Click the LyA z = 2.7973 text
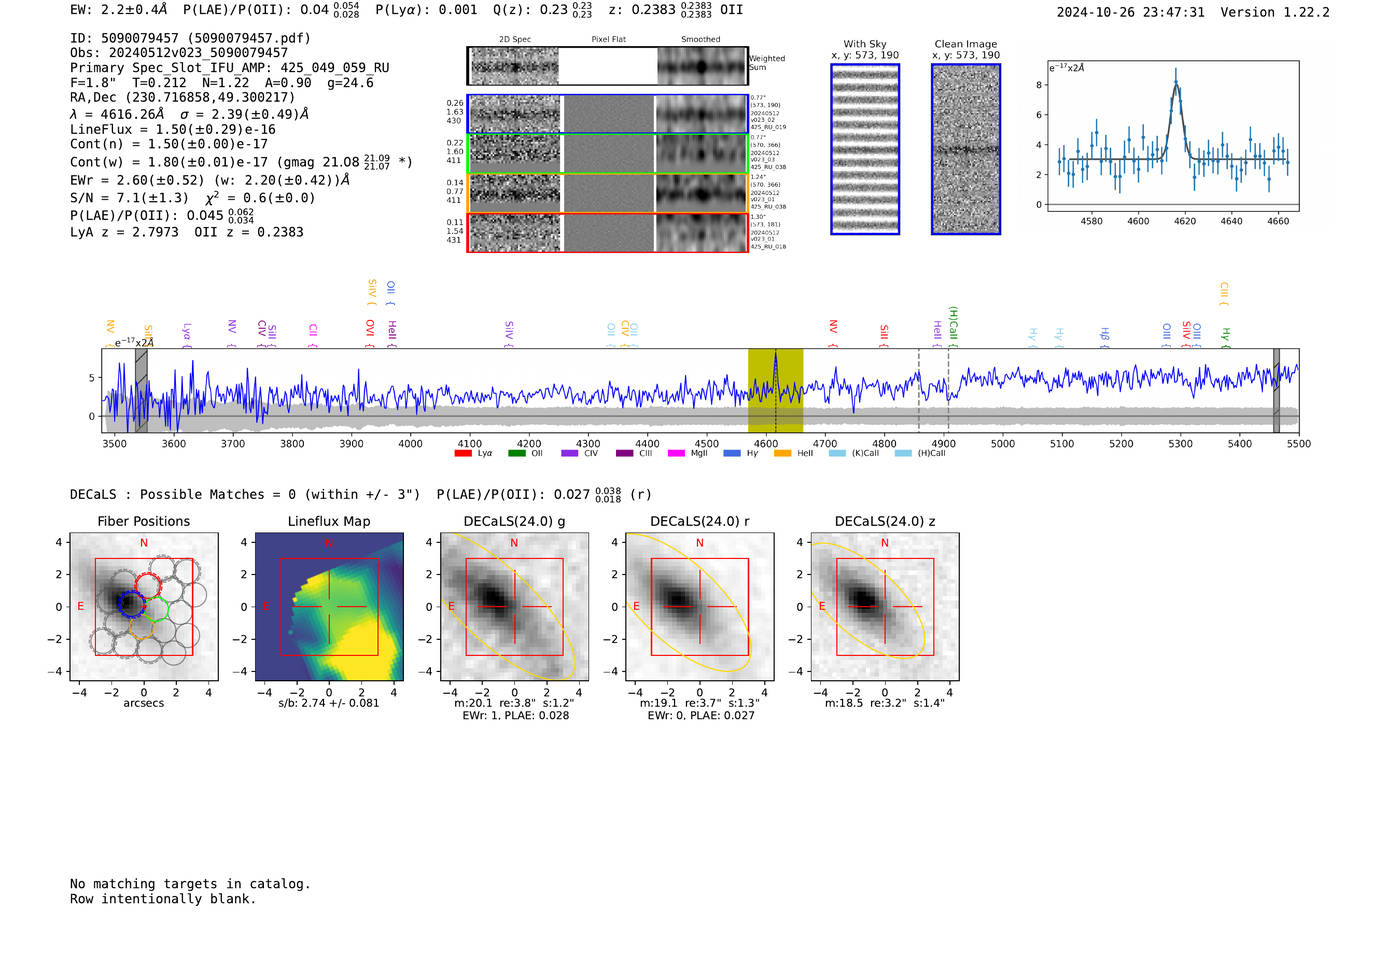Image resolution: width=1400 pixels, height=953 pixels. click(x=125, y=231)
